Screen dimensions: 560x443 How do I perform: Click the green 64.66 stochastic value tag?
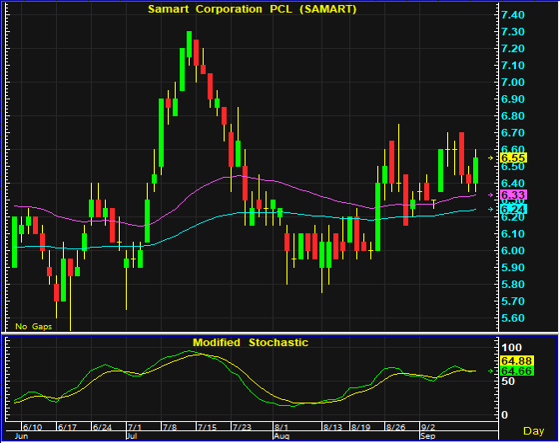pos(517,371)
